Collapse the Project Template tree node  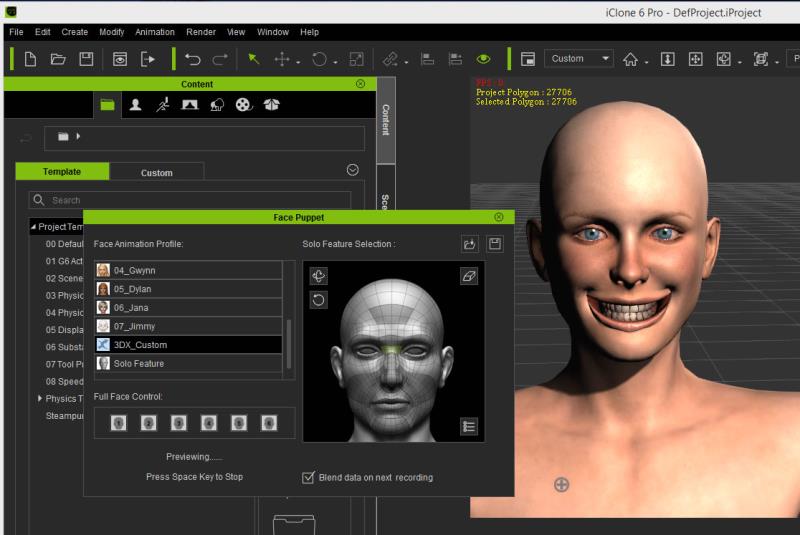32,226
